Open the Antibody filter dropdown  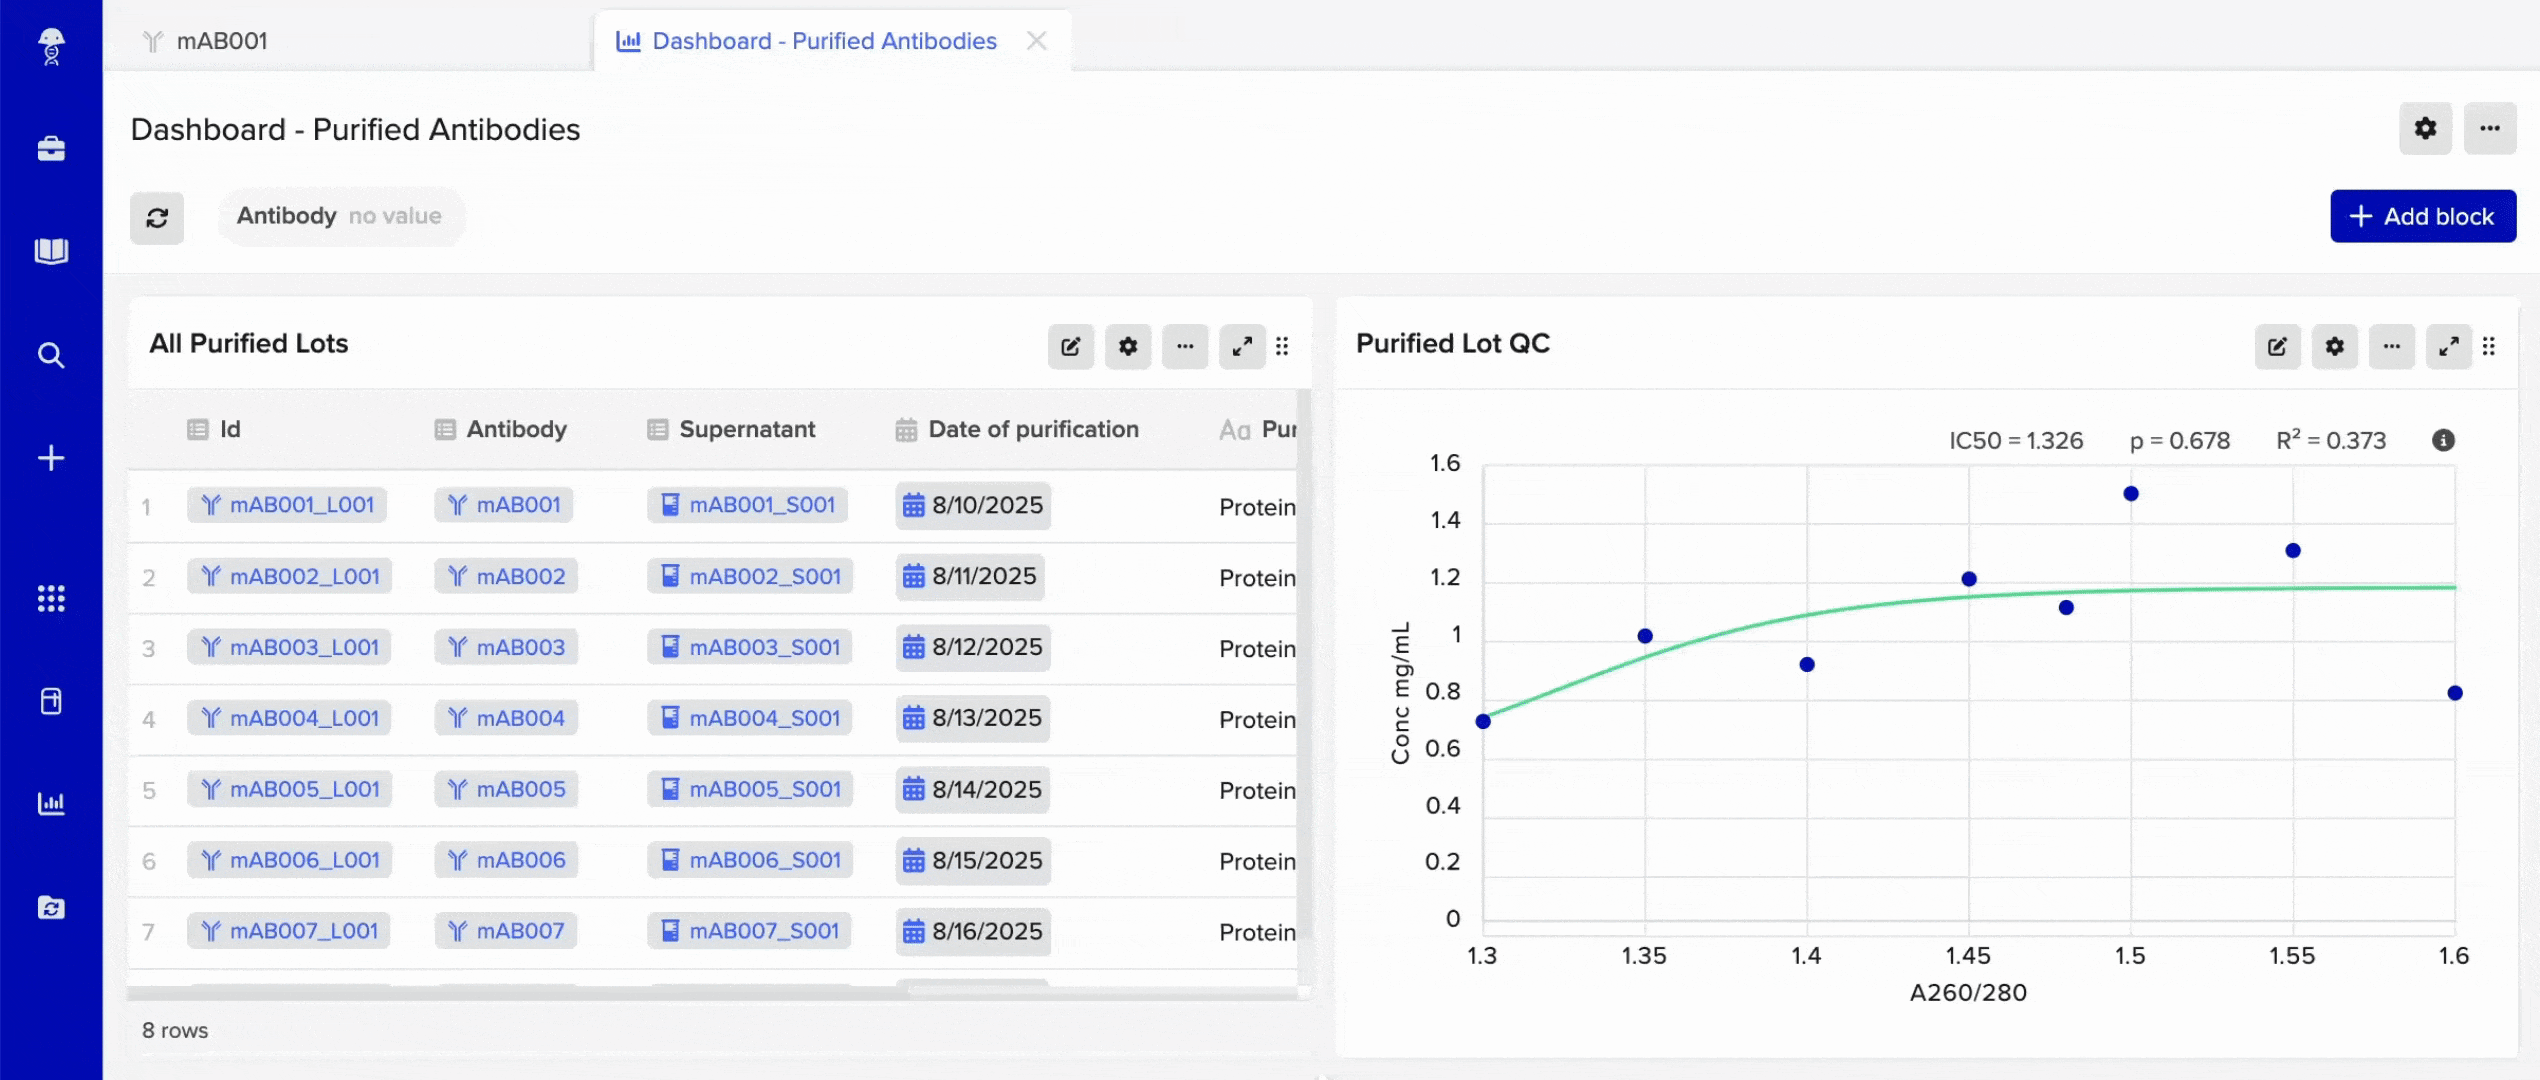pos(340,216)
